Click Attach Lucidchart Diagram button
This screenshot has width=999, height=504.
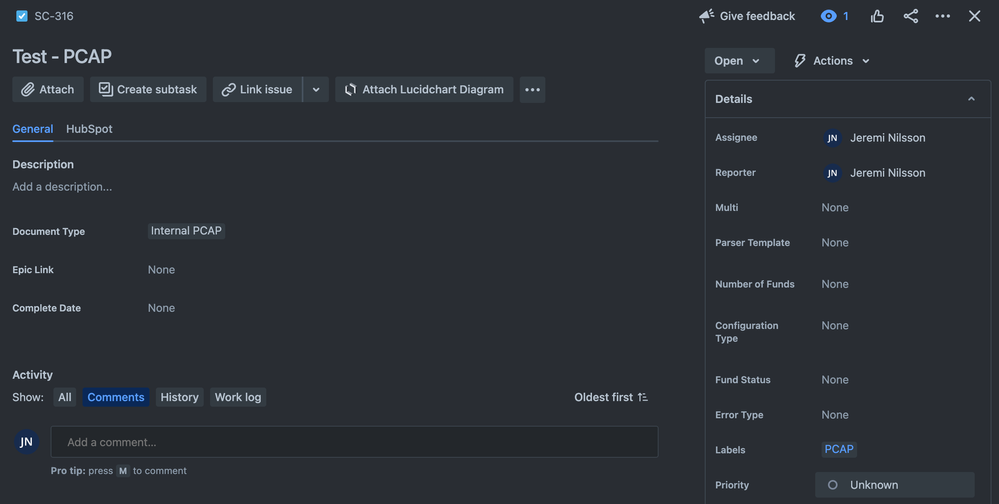[x=424, y=90]
